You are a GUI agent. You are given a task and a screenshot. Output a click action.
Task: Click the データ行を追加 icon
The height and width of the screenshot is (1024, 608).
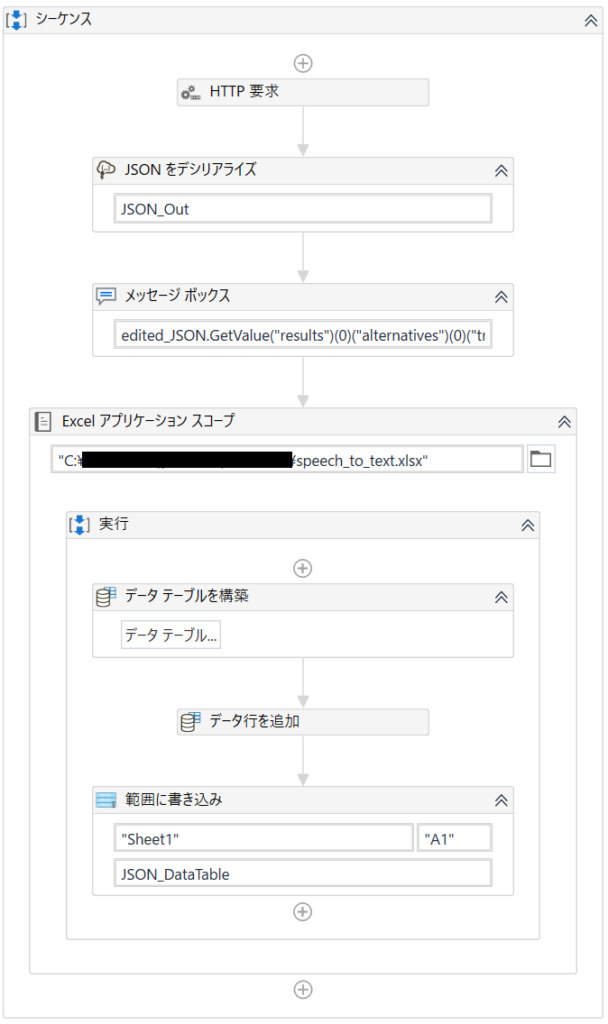click(x=191, y=722)
